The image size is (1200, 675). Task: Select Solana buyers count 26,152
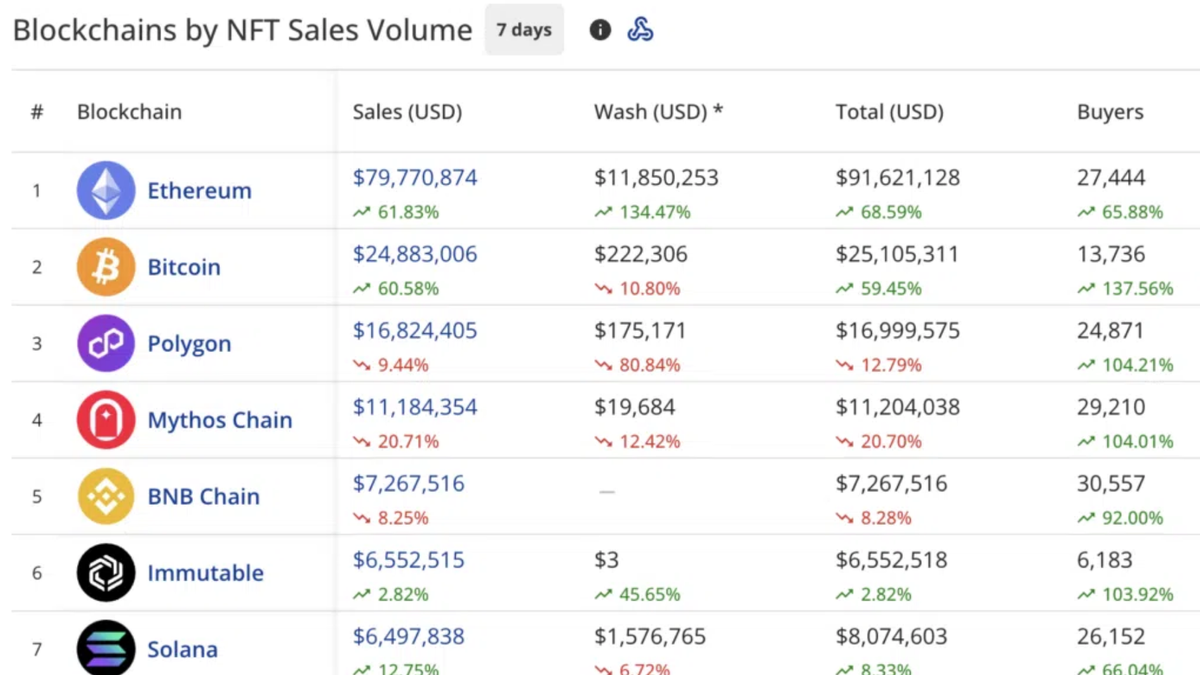(x=1111, y=637)
